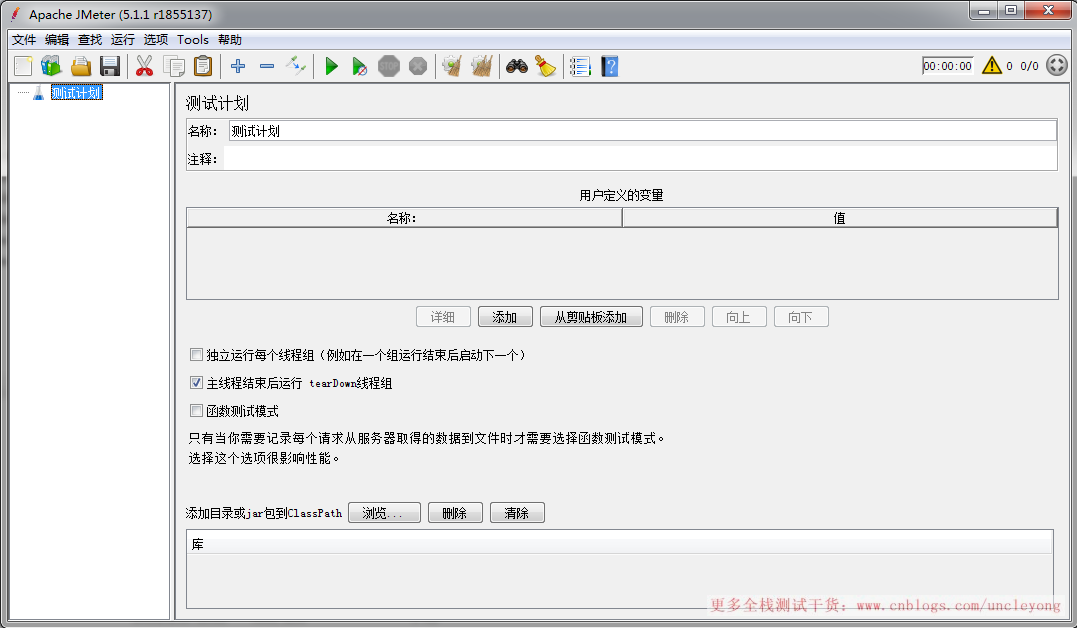Open the 编辑 menu
The image size is (1077, 628).
click(x=57, y=40)
